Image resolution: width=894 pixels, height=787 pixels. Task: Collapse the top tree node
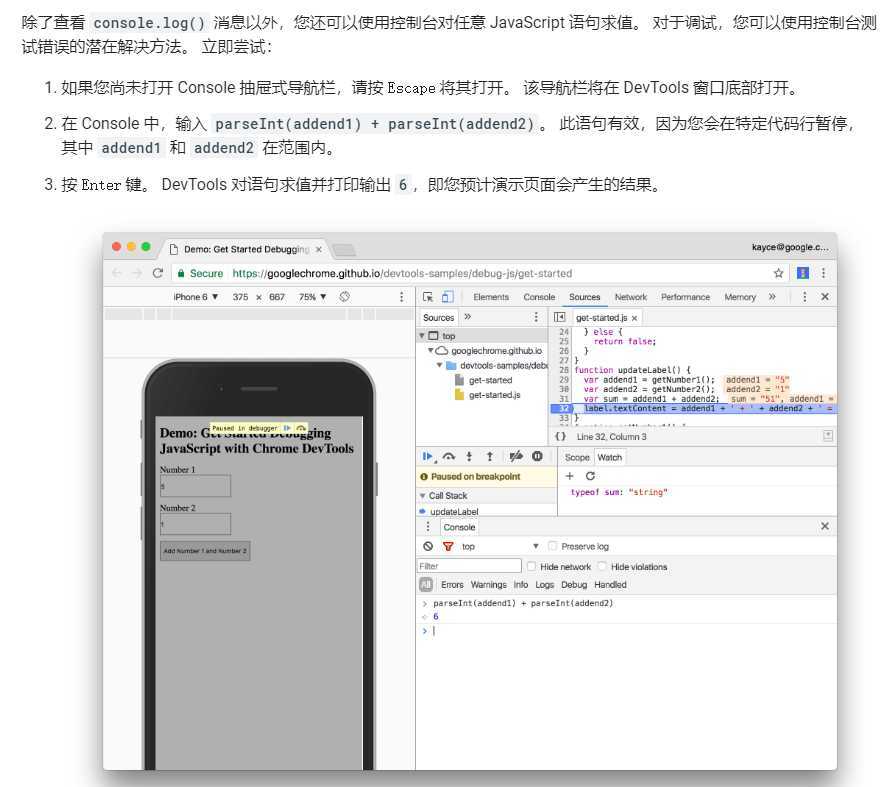tap(422, 336)
